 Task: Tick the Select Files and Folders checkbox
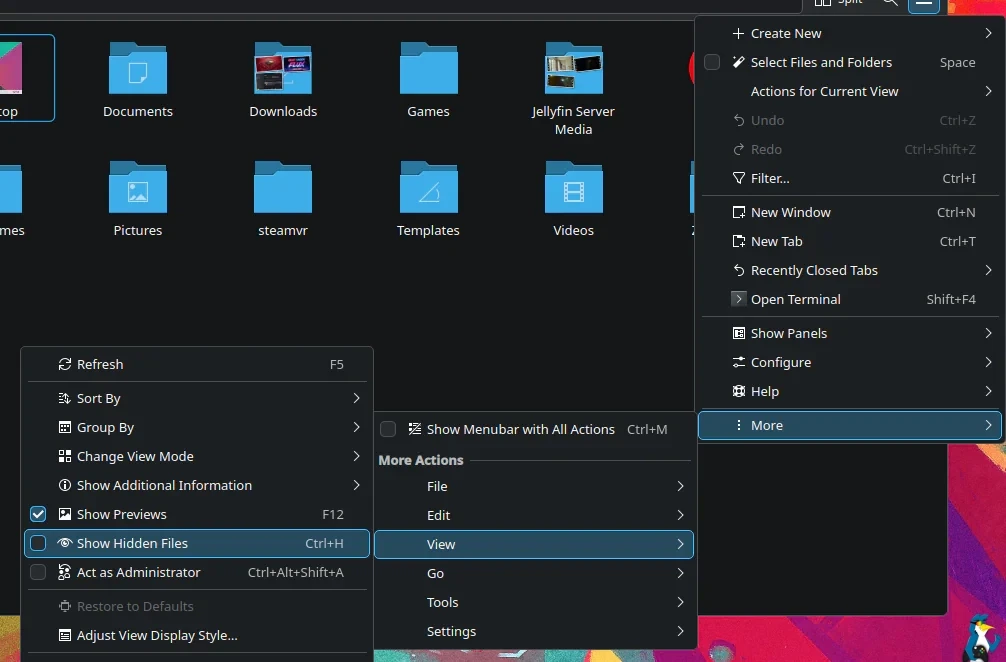coord(712,62)
